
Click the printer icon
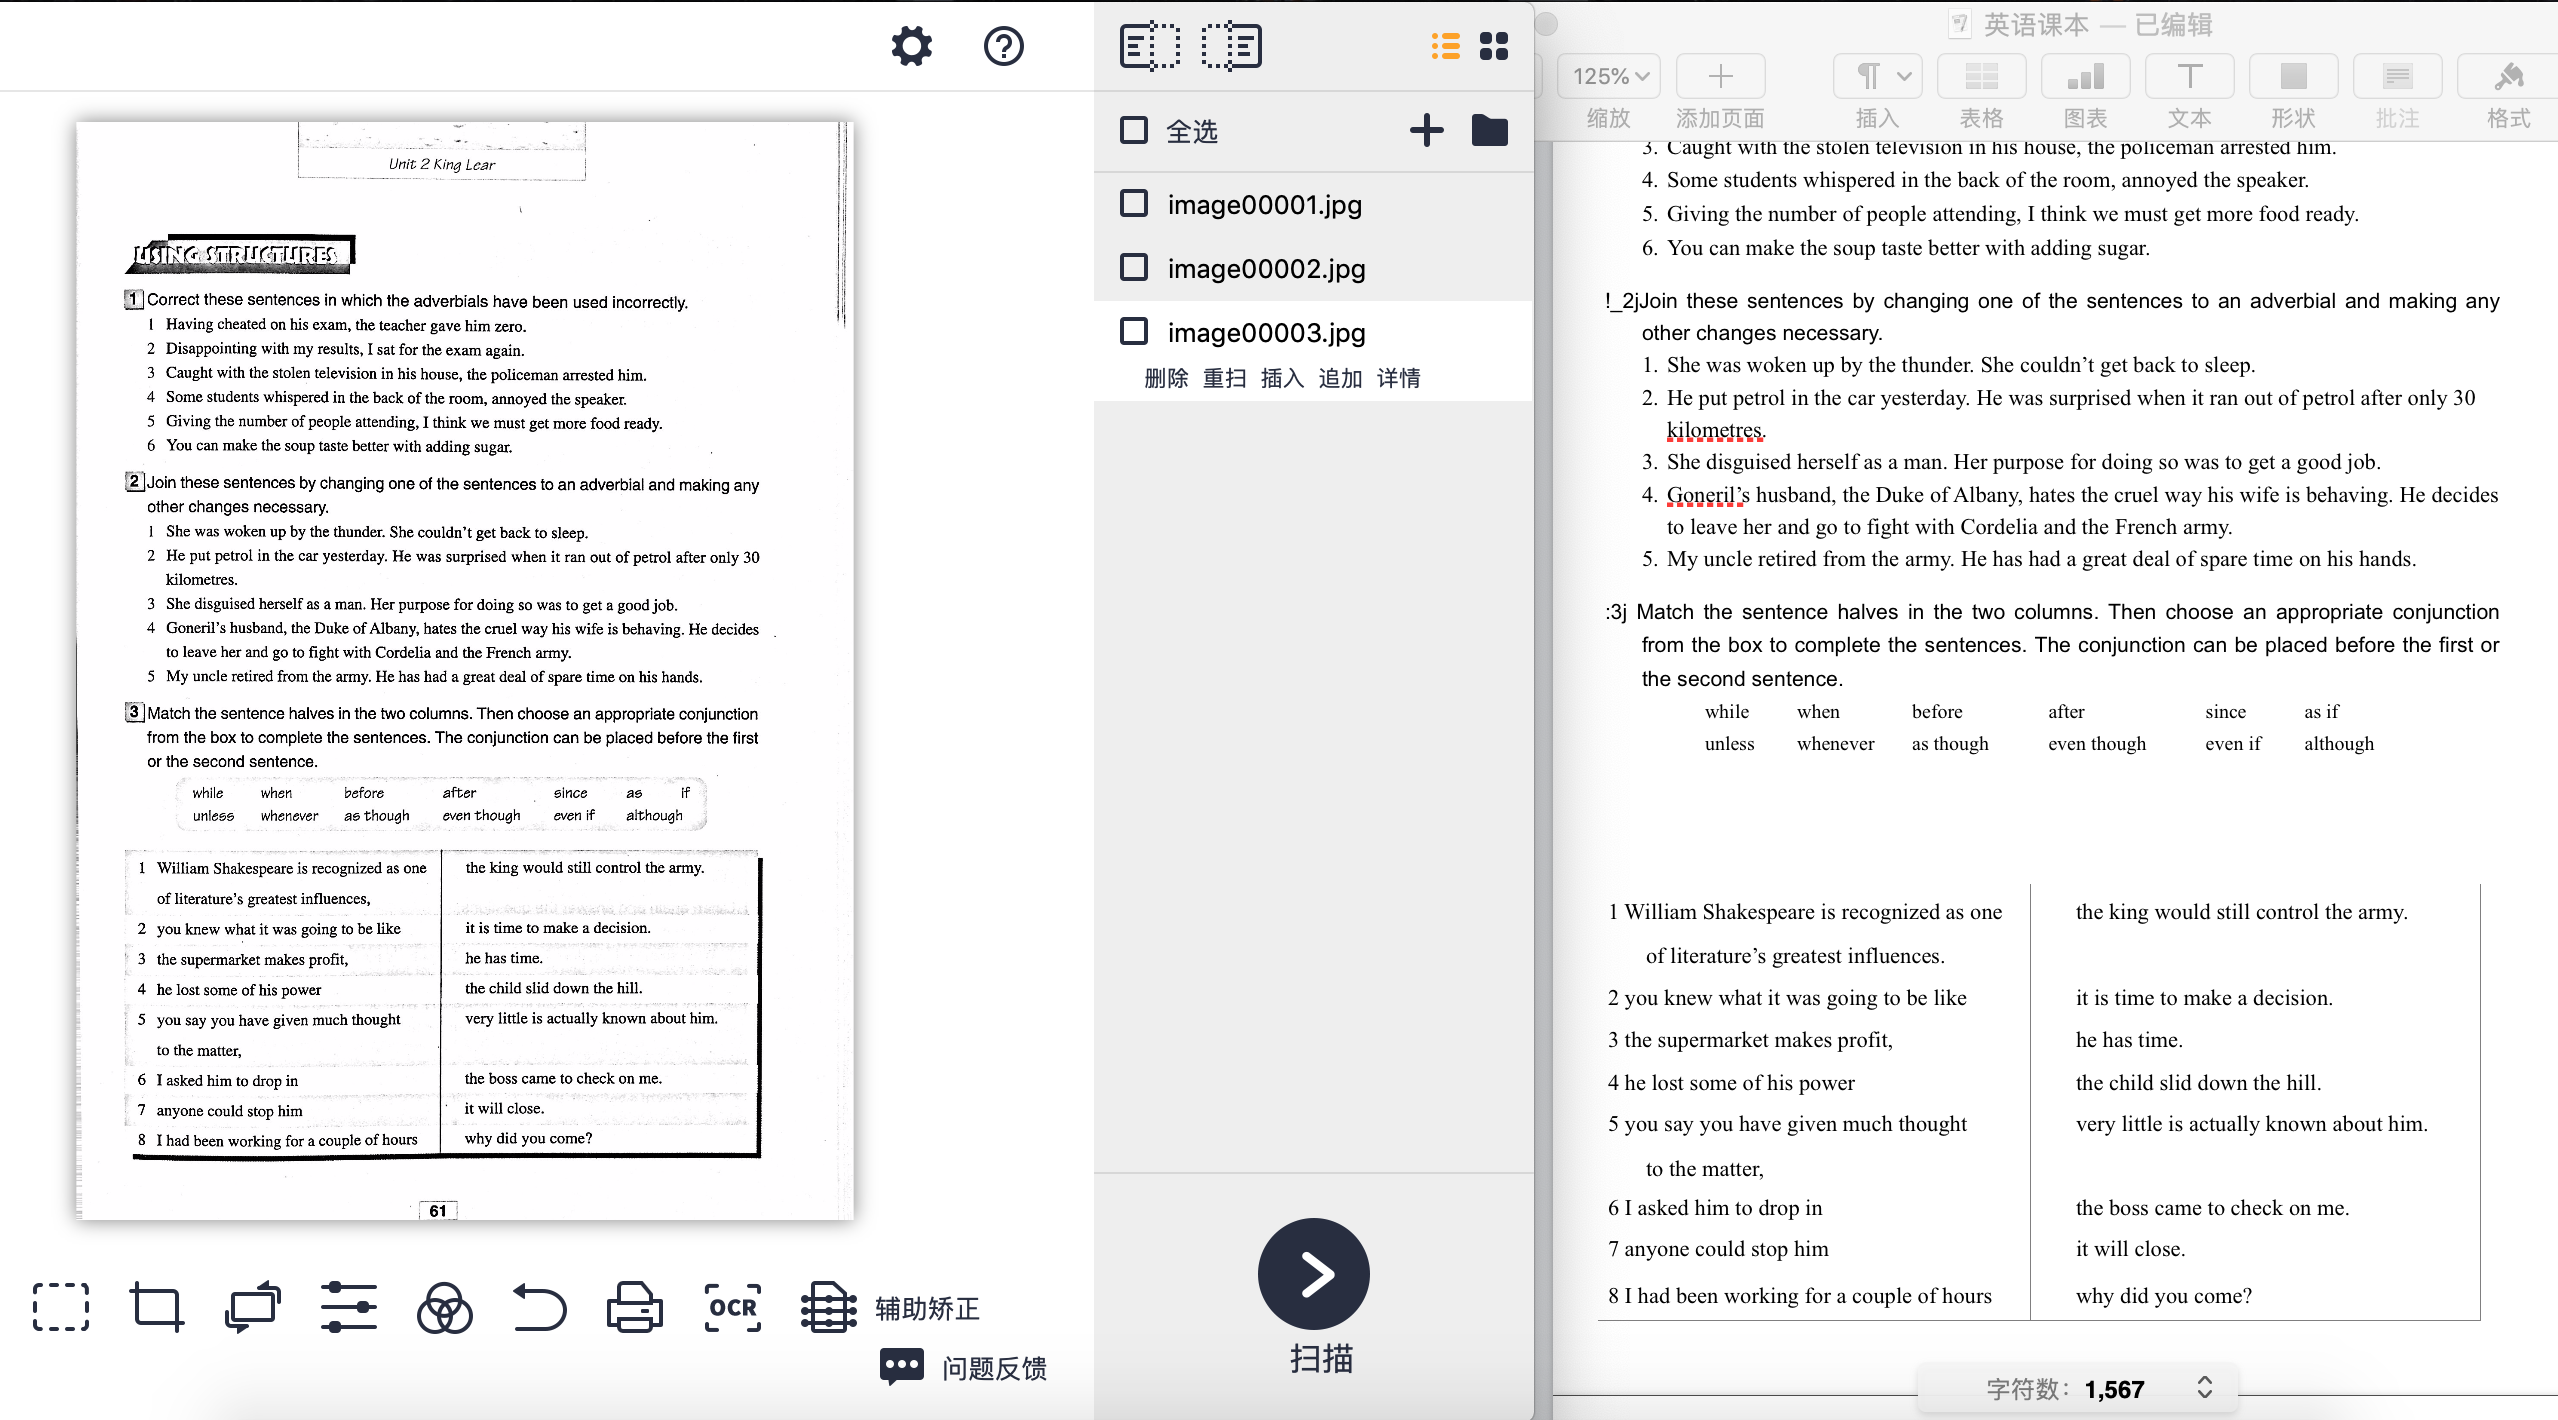(635, 1307)
